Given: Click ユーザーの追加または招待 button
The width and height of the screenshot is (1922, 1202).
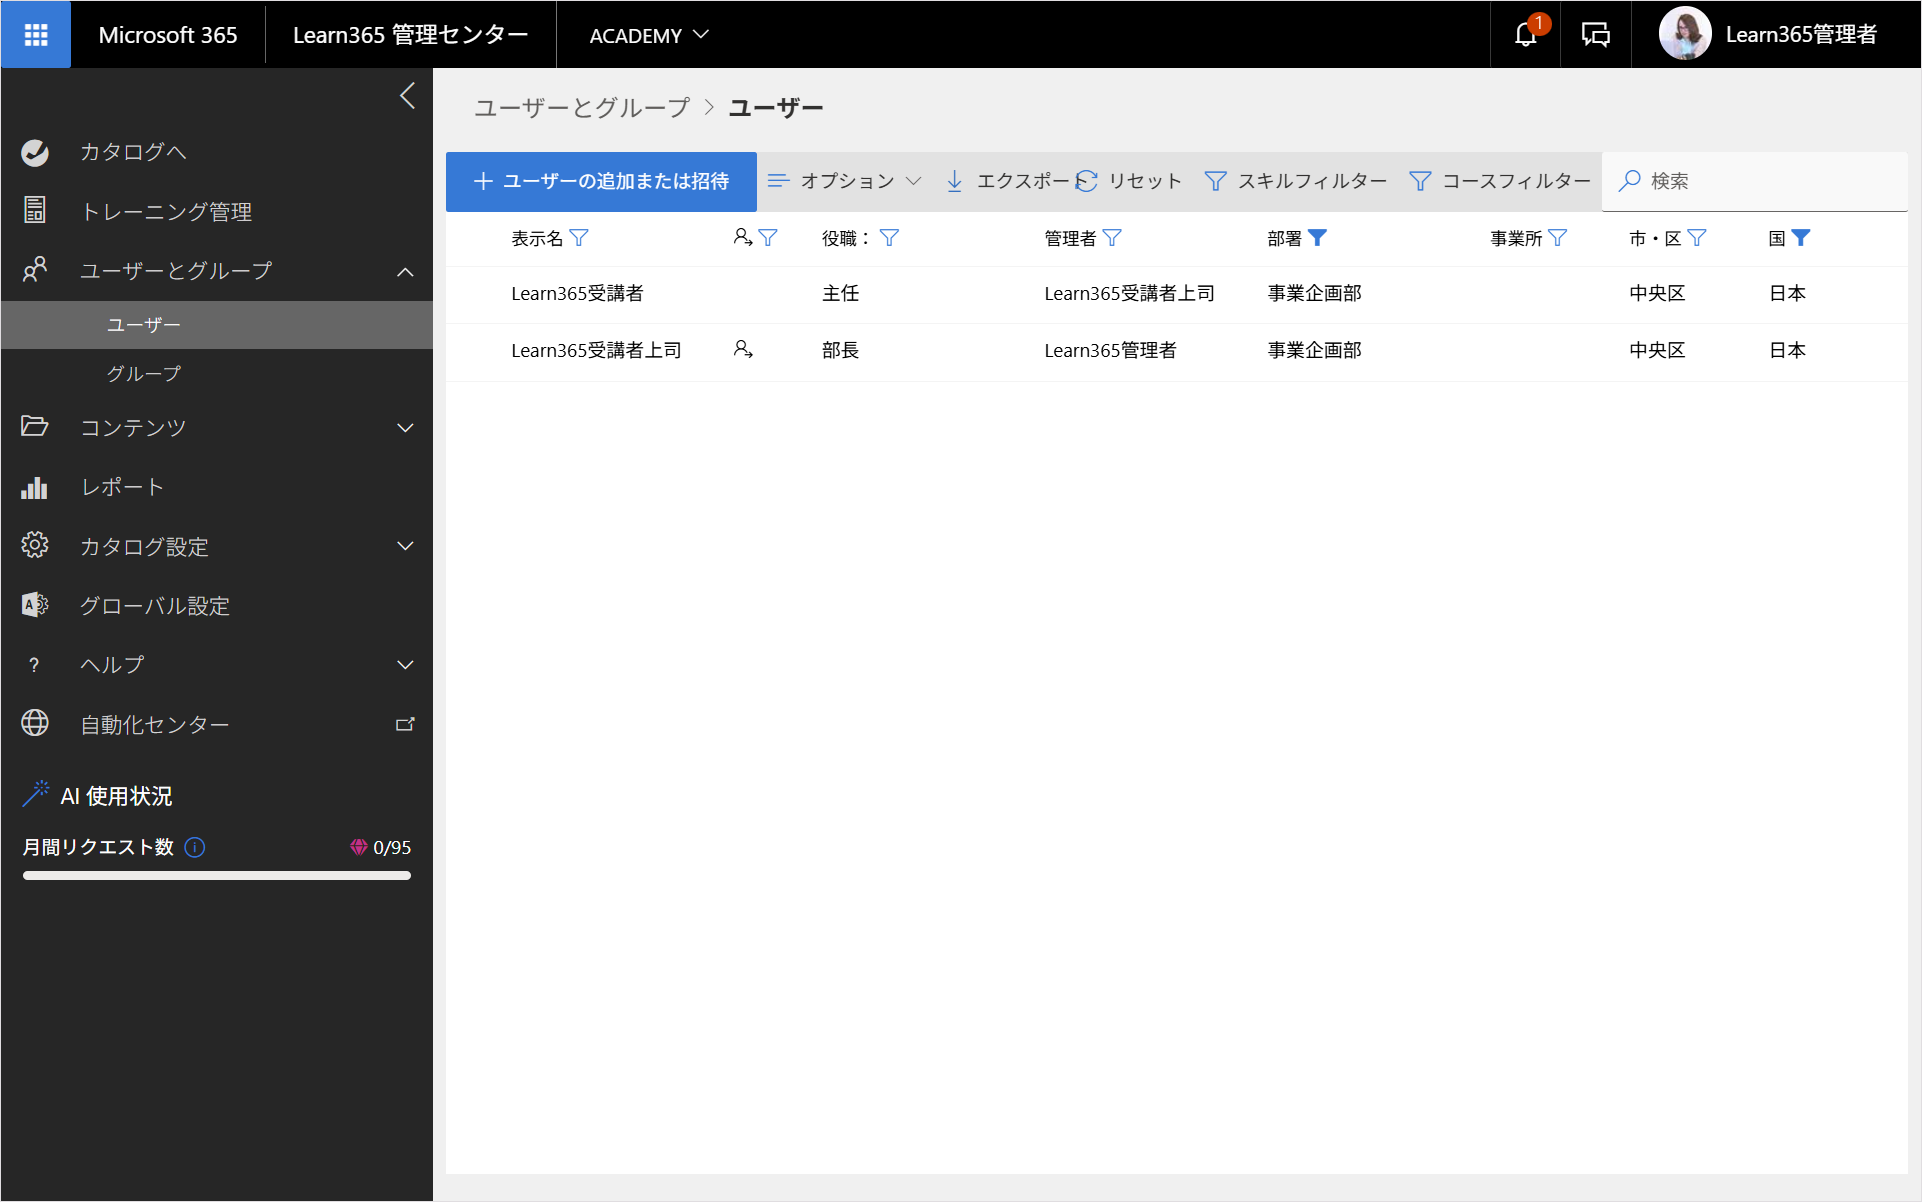Looking at the screenshot, I should click(601, 181).
